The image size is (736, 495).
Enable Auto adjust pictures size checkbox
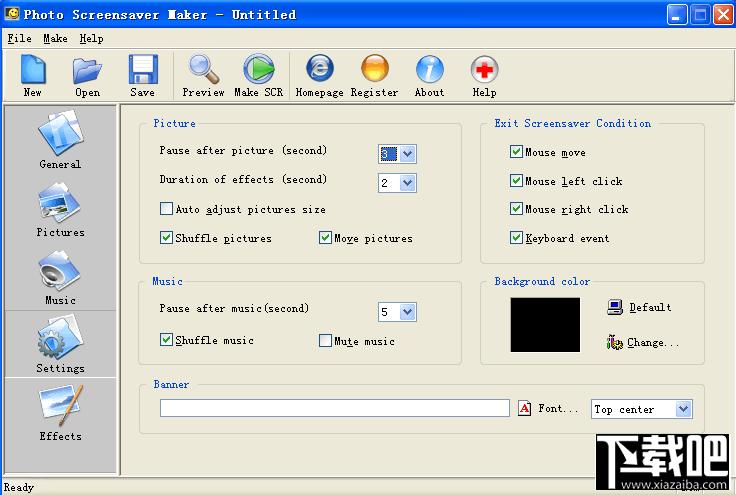[x=166, y=209]
